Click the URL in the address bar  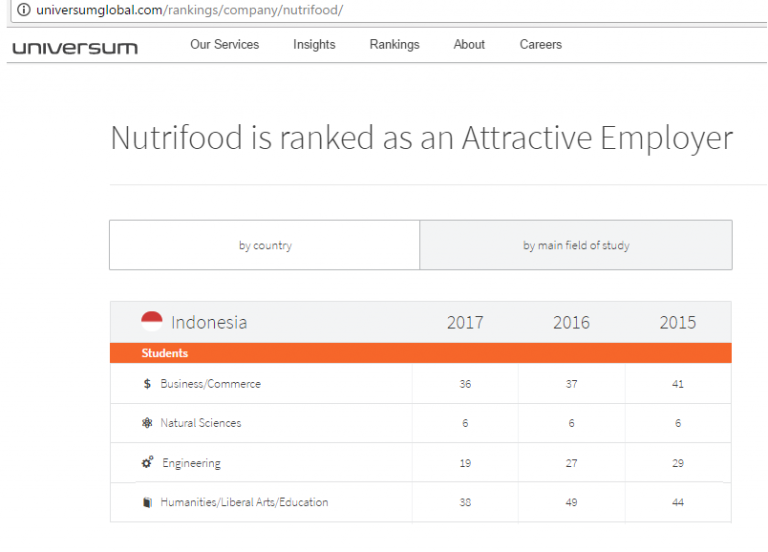pyautogui.click(x=190, y=10)
